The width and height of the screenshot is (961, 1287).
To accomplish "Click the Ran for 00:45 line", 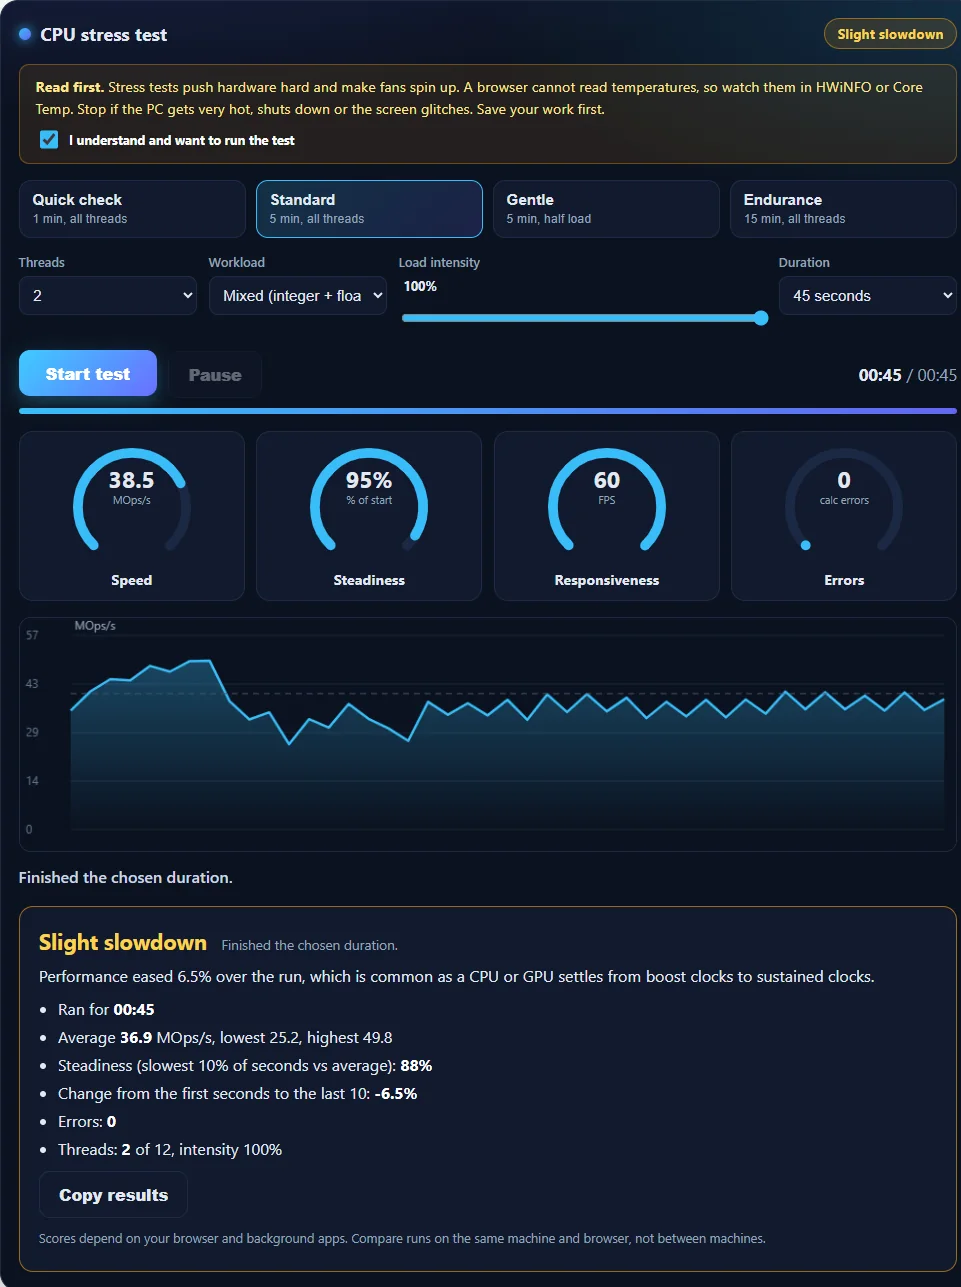I will (x=106, y=1010).
